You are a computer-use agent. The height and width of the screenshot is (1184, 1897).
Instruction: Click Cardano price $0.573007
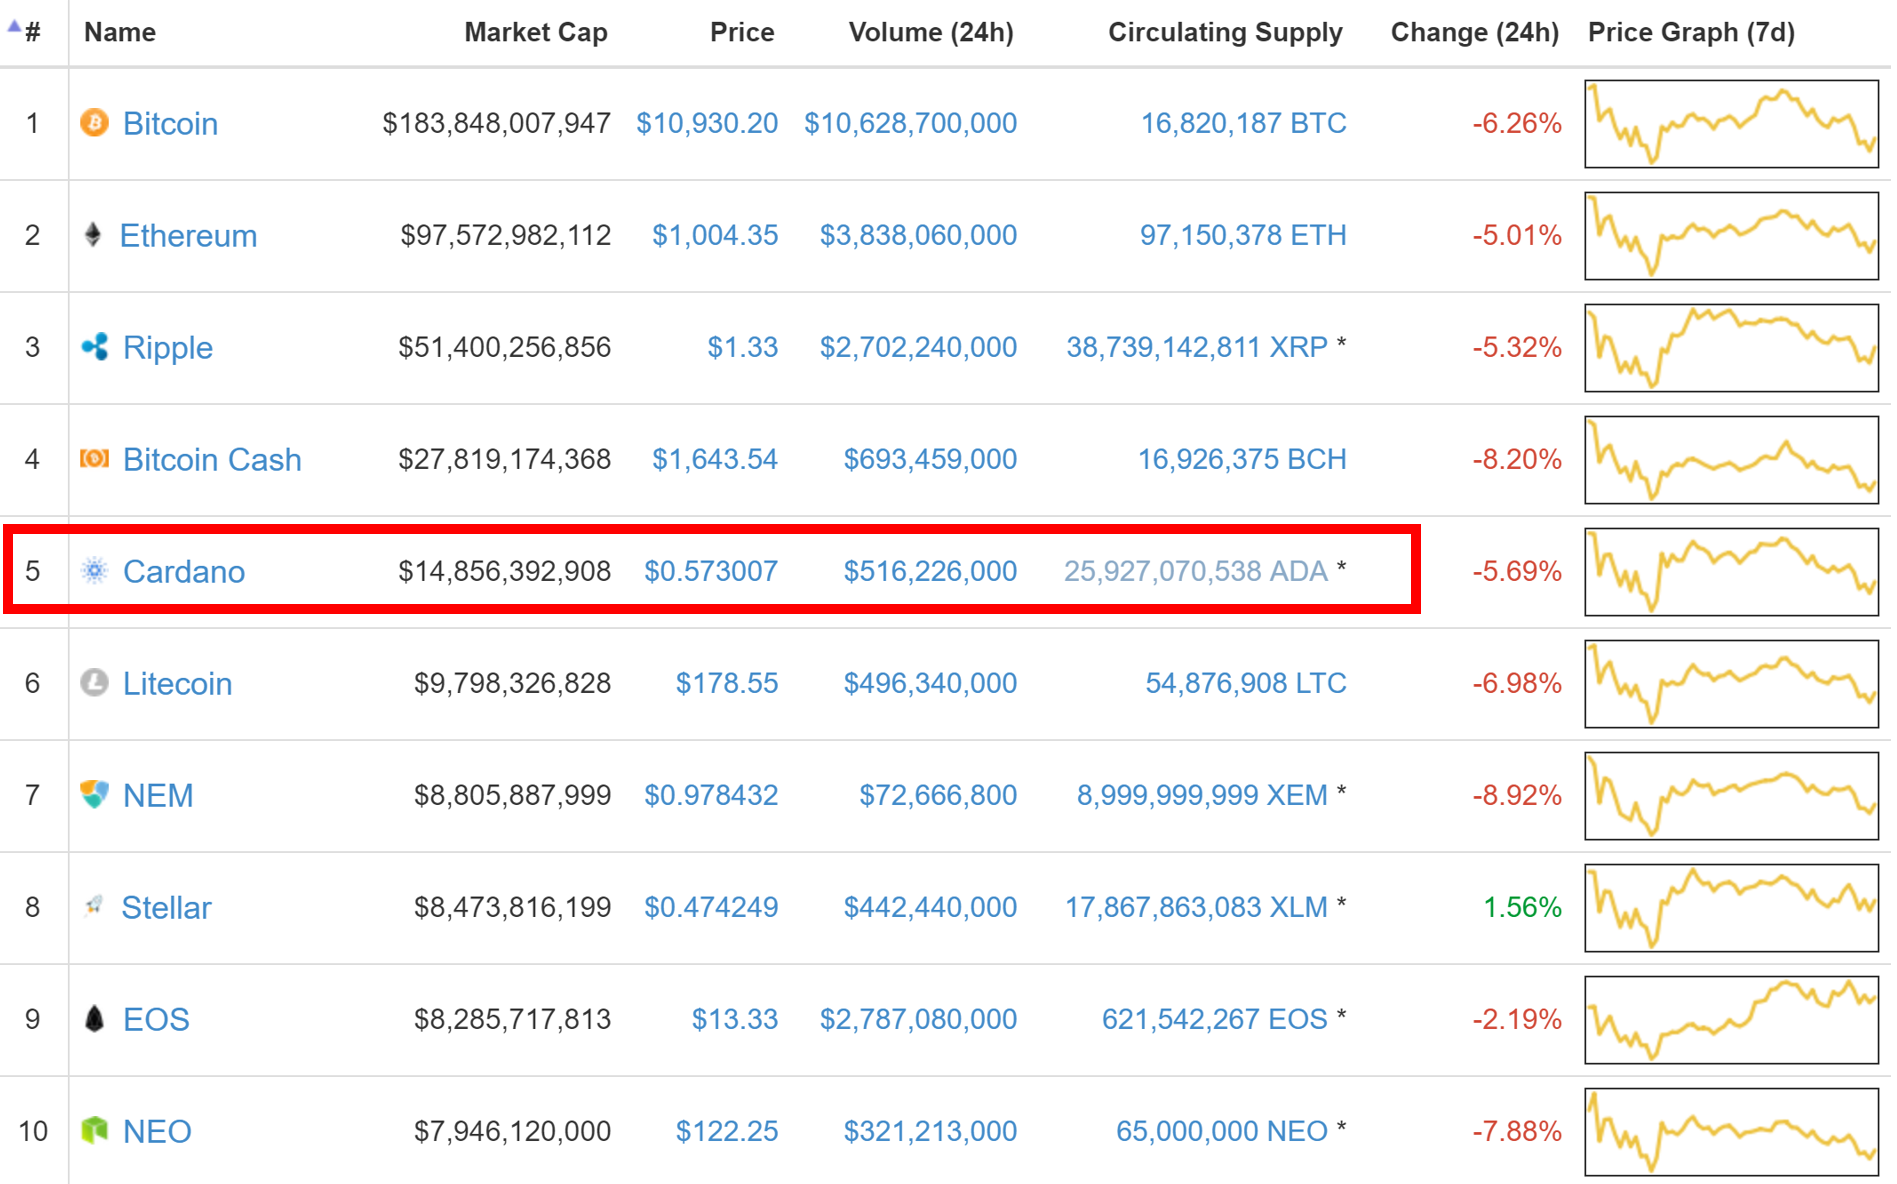[711, 571]
